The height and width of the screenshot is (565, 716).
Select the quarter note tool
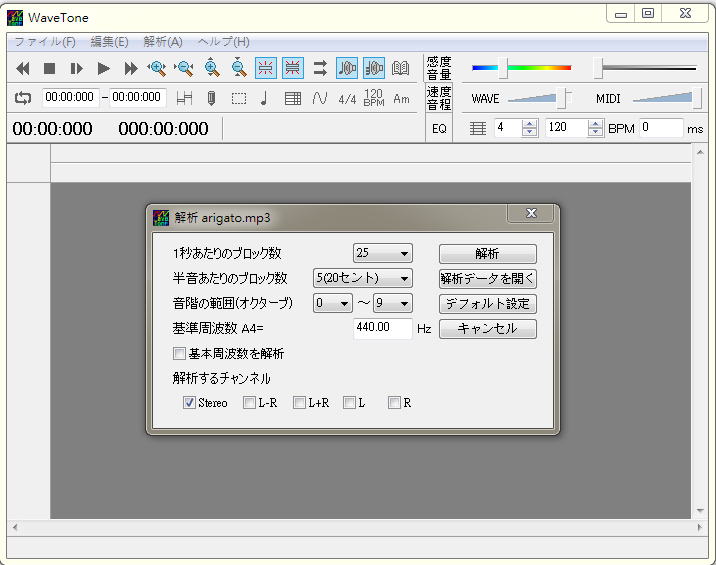click(264, 98)
